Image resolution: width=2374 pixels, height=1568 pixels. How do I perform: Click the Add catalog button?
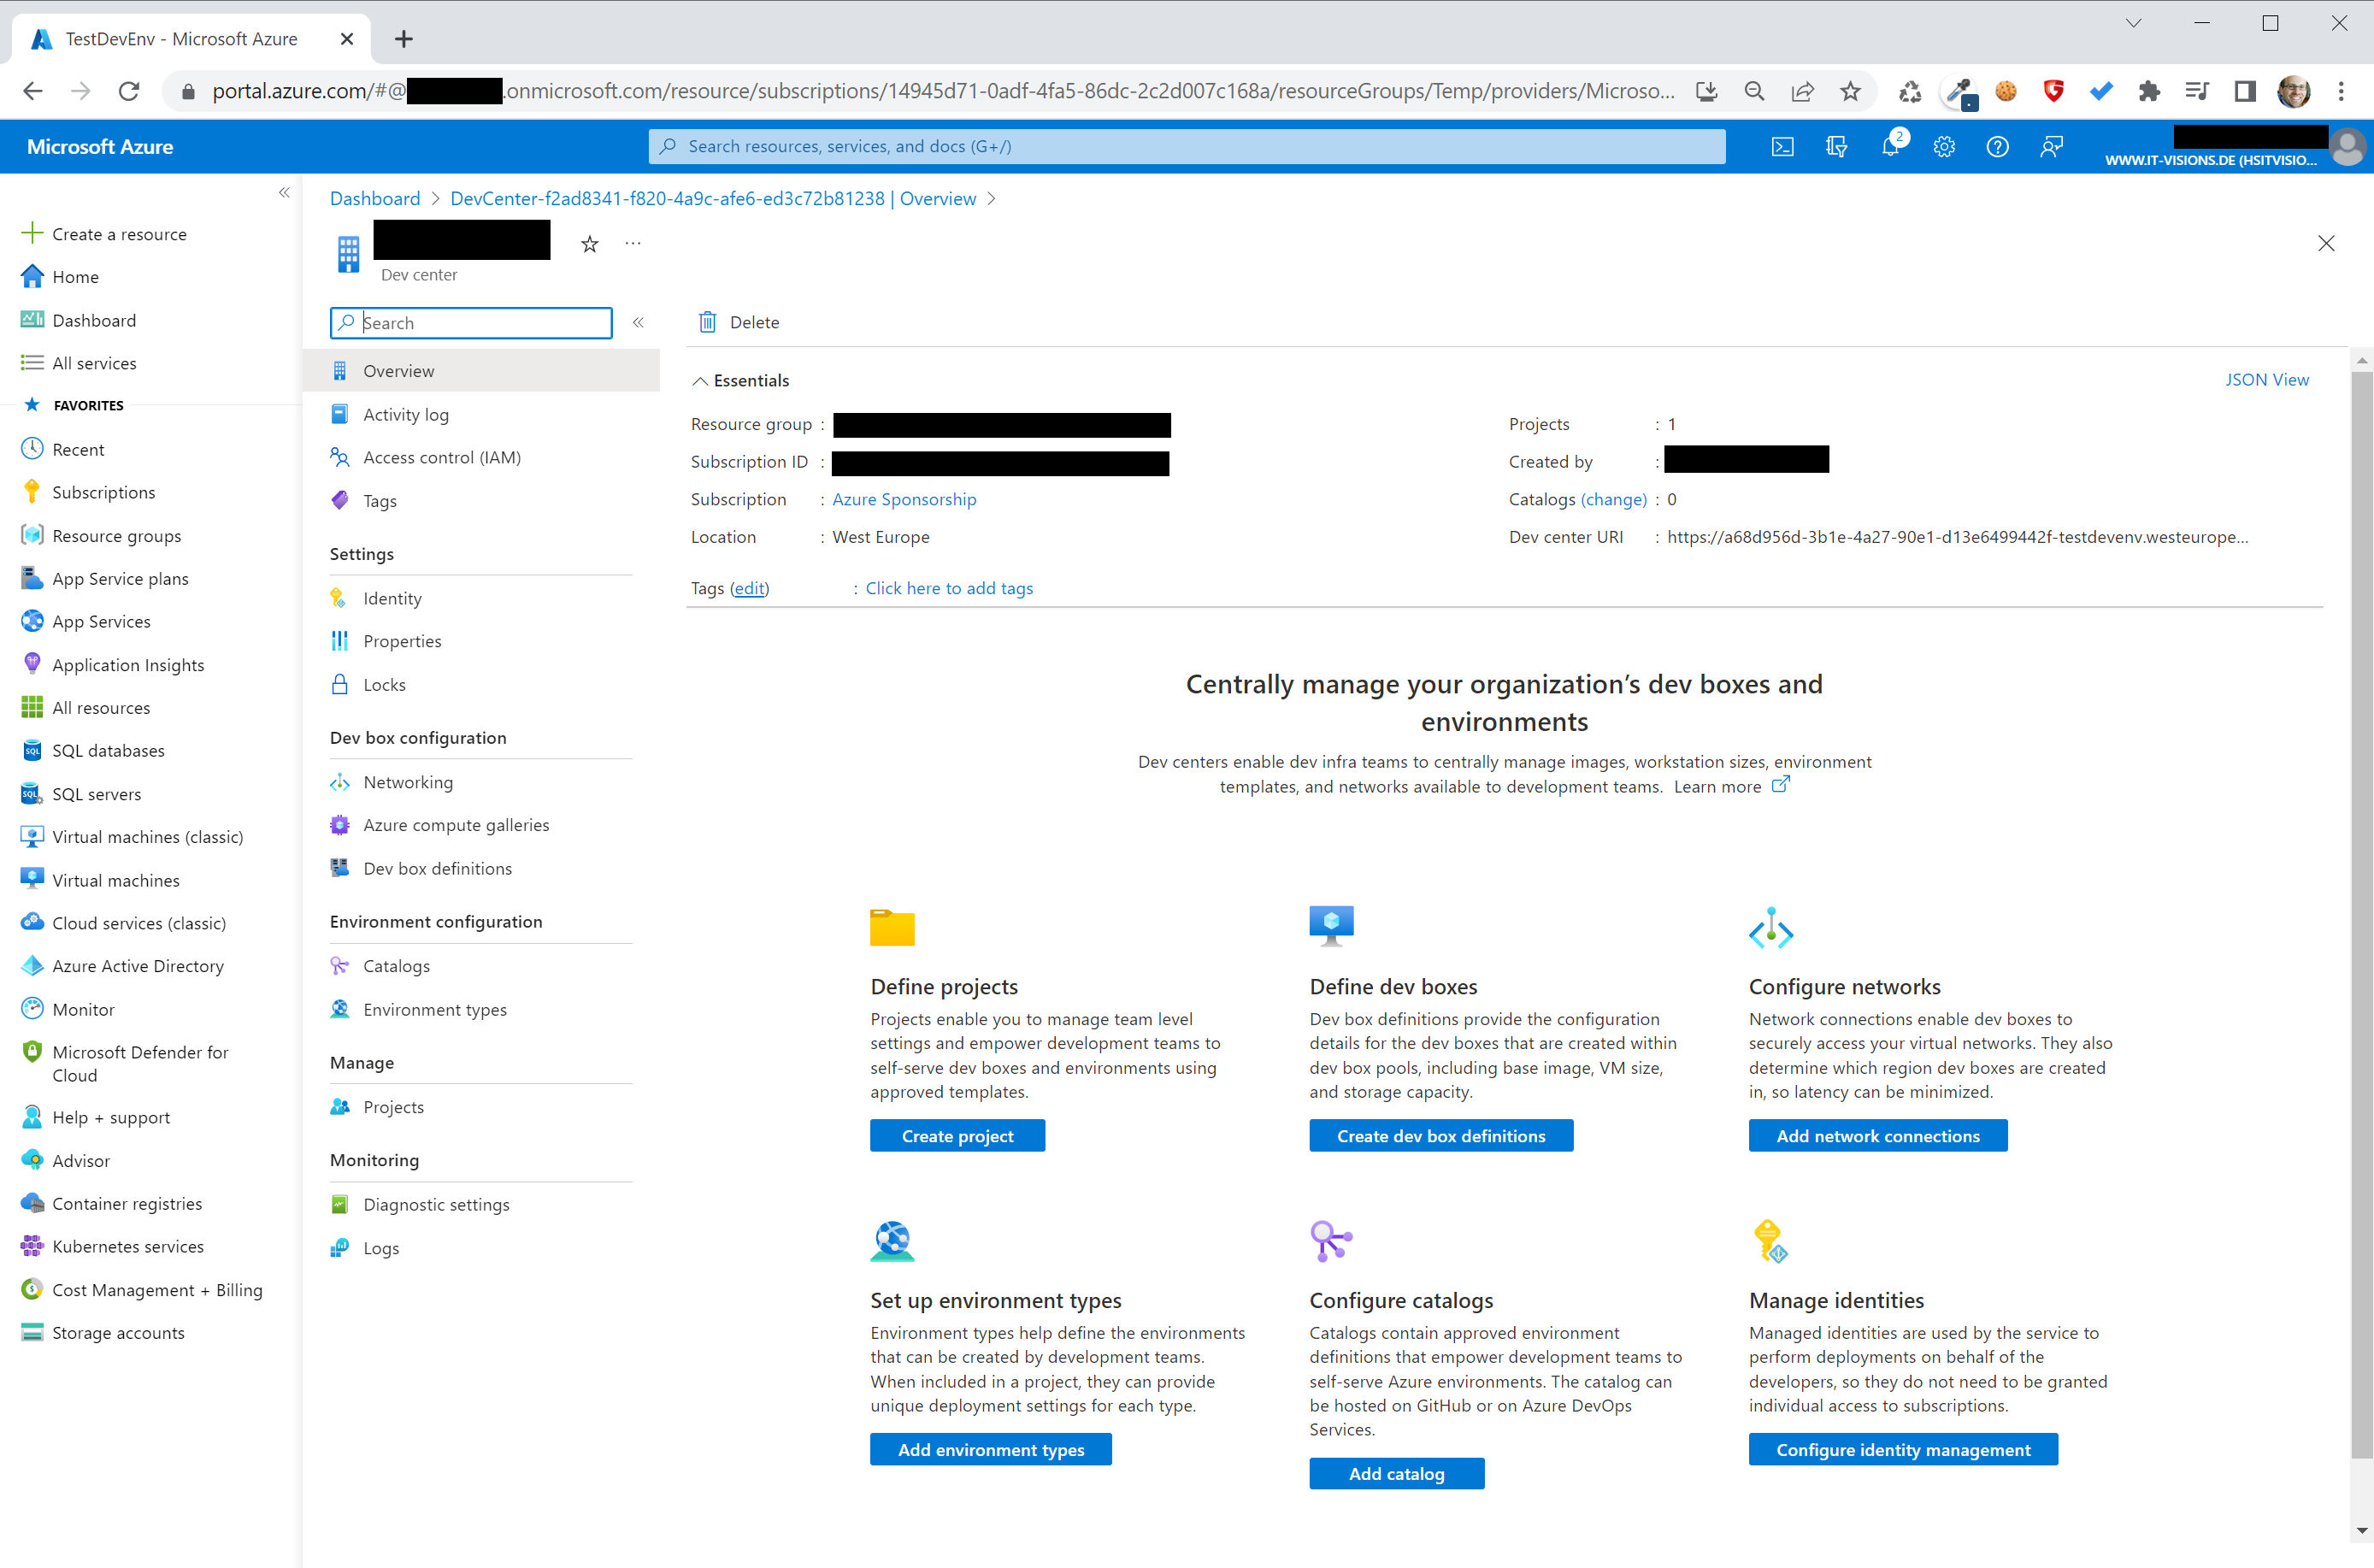click(1396, 1473)
